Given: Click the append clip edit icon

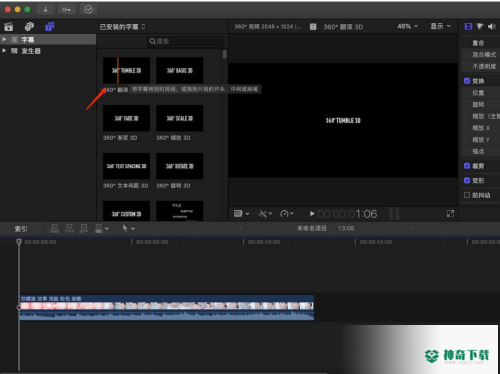Looking at the screenshot, I should click(84, 228).
